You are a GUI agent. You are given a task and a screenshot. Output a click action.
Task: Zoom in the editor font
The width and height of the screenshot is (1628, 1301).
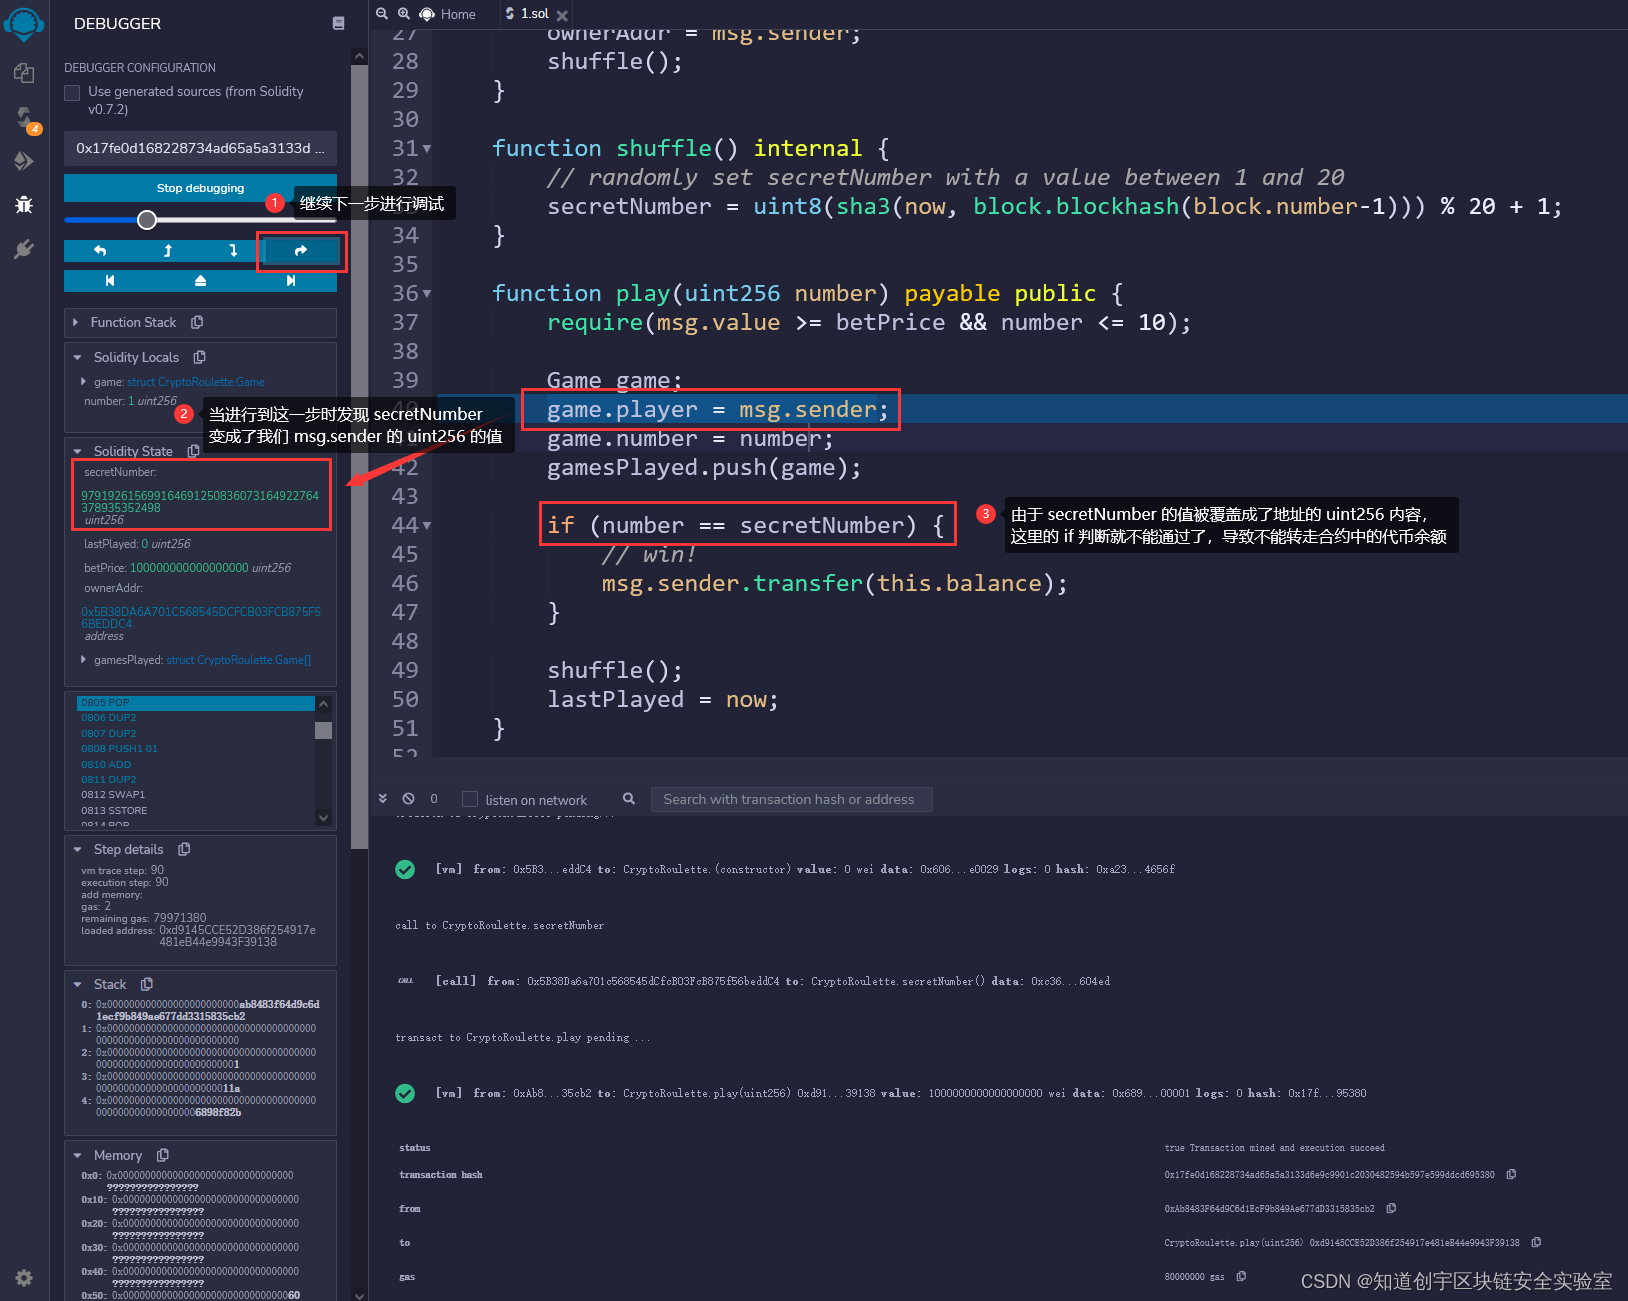[x=404, y=14]
